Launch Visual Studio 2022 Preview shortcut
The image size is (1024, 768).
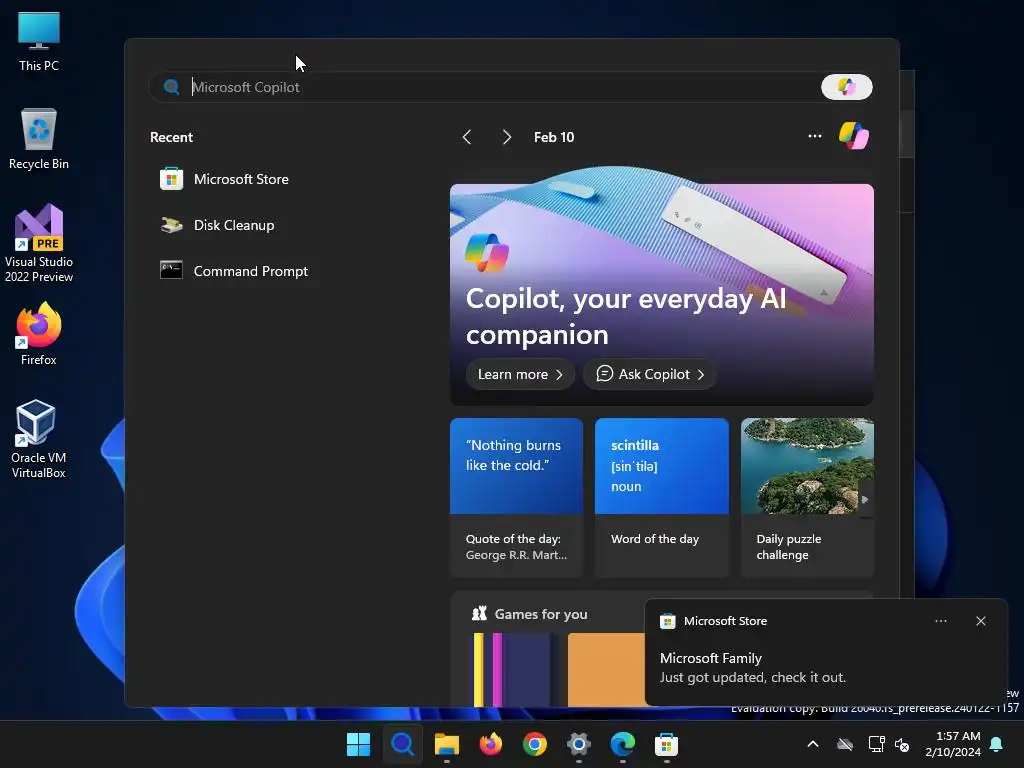tap(39, 244)
